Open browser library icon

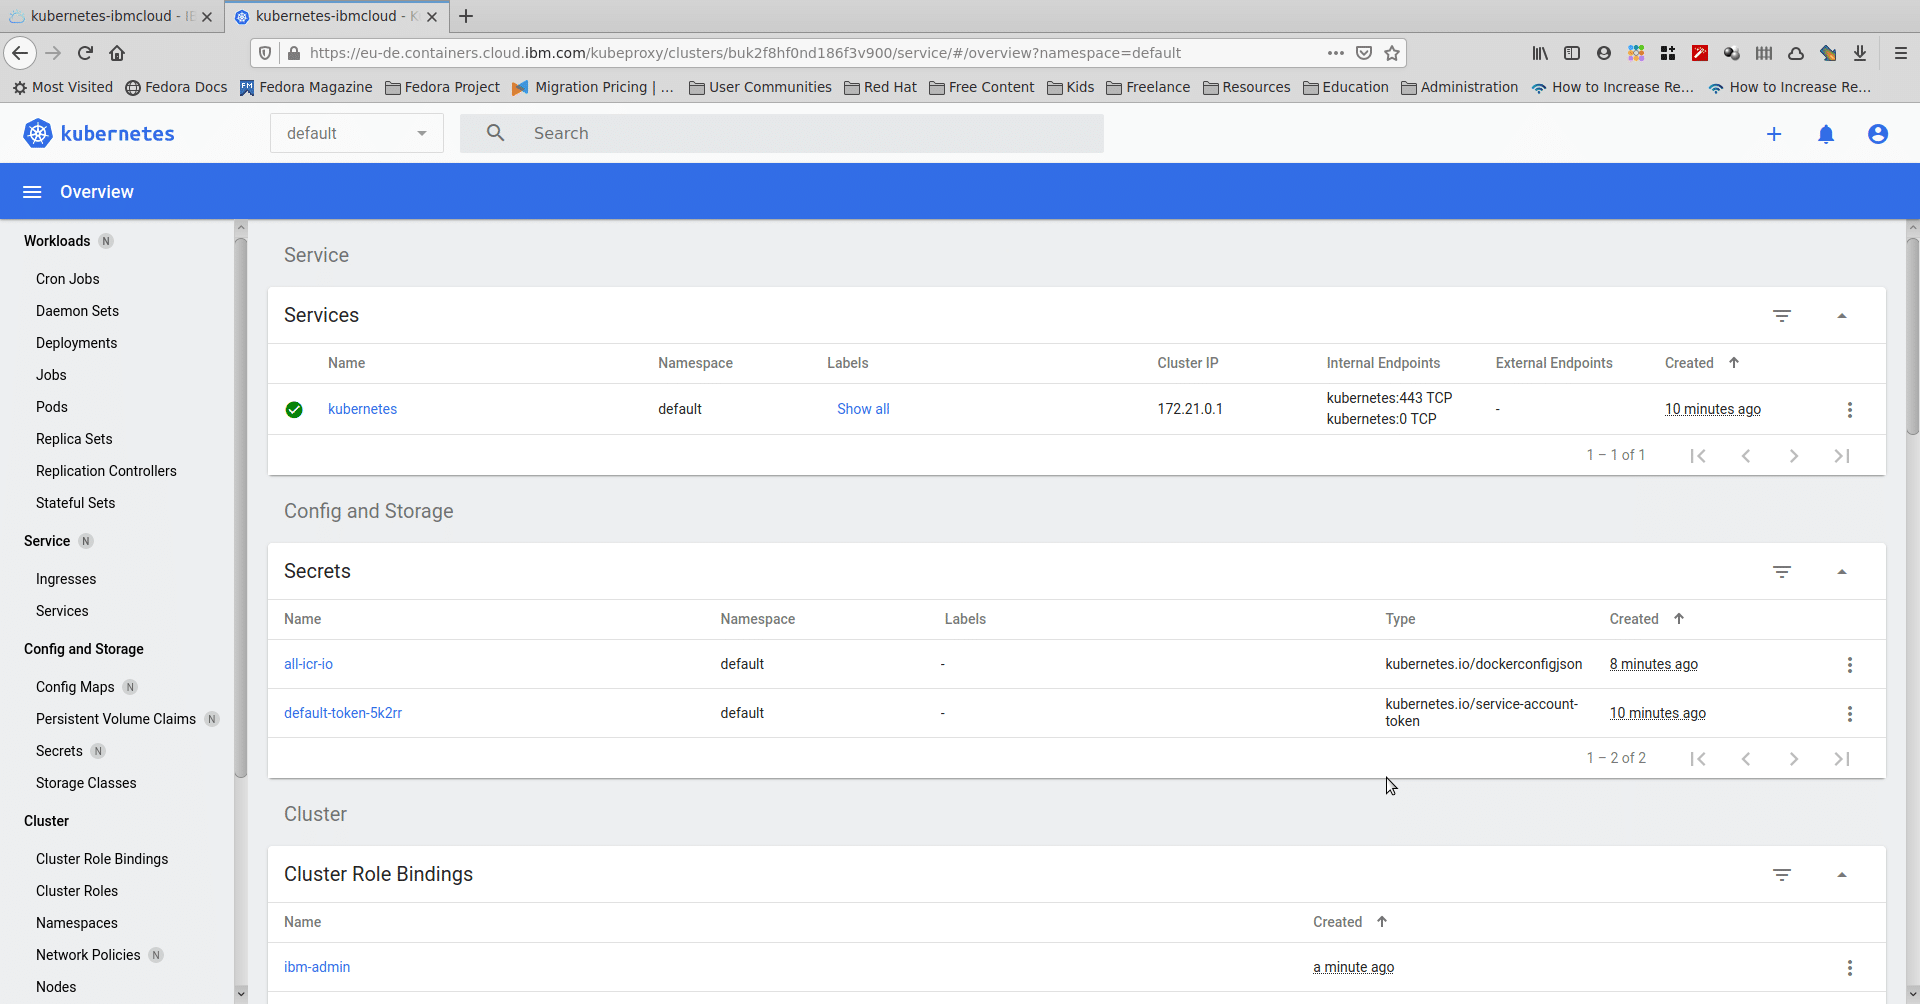click(x=1540, y=53)
